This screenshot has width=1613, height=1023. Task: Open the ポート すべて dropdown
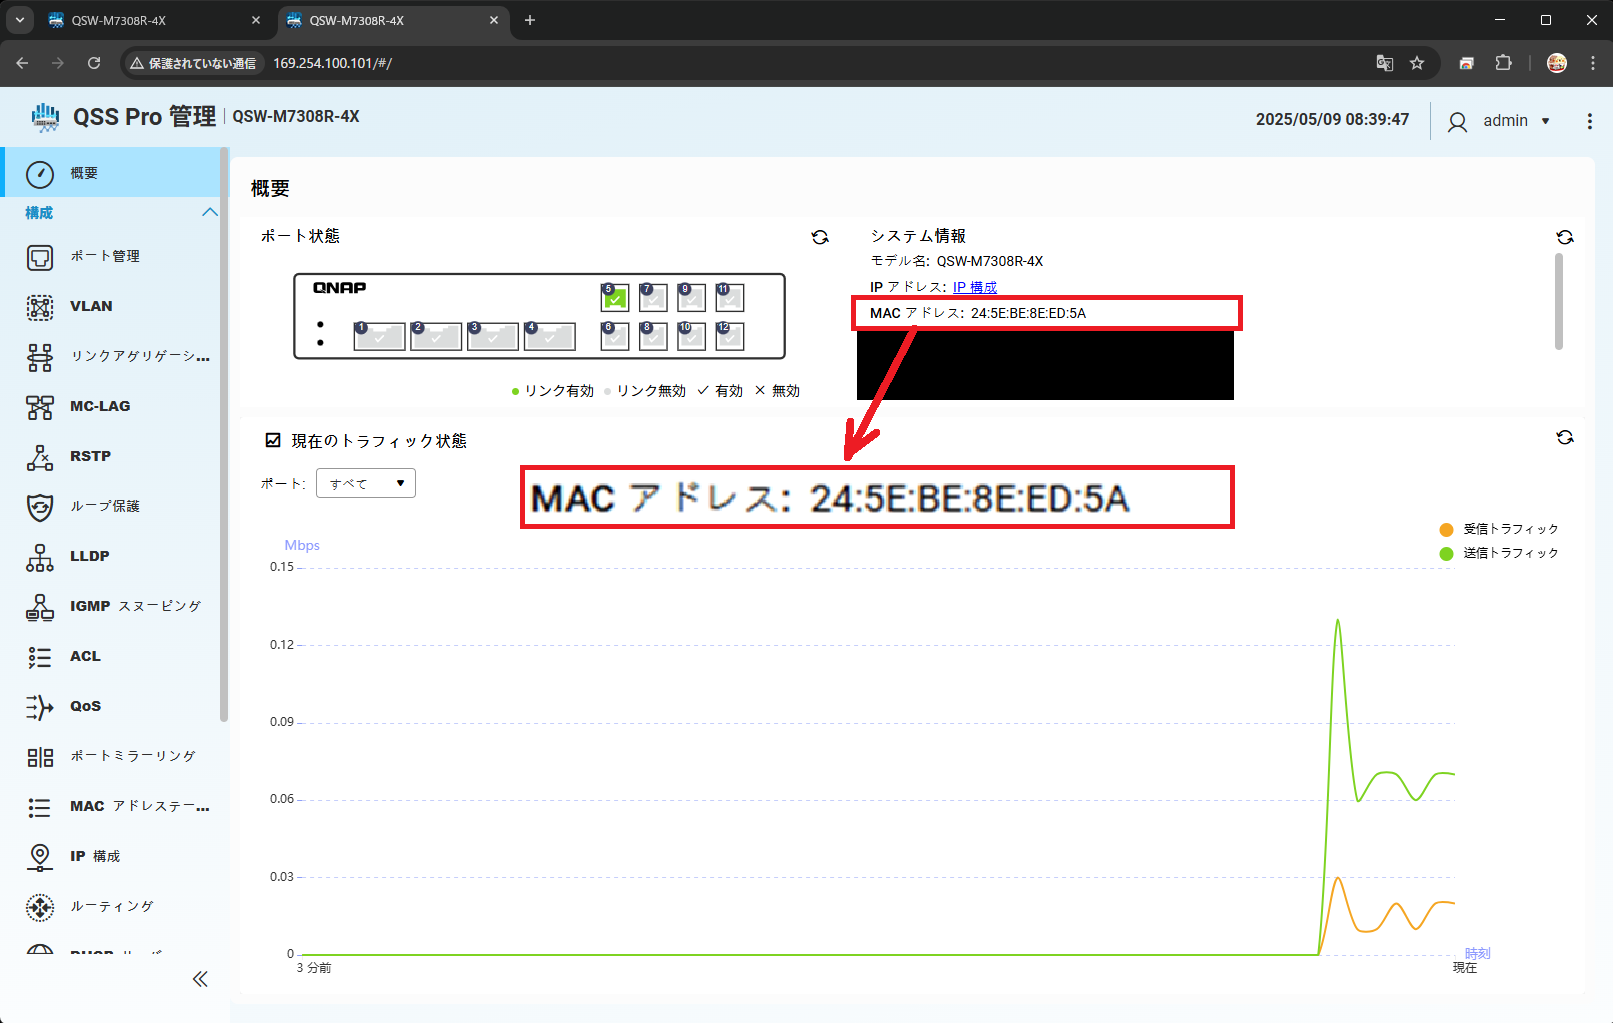point(366,483)
